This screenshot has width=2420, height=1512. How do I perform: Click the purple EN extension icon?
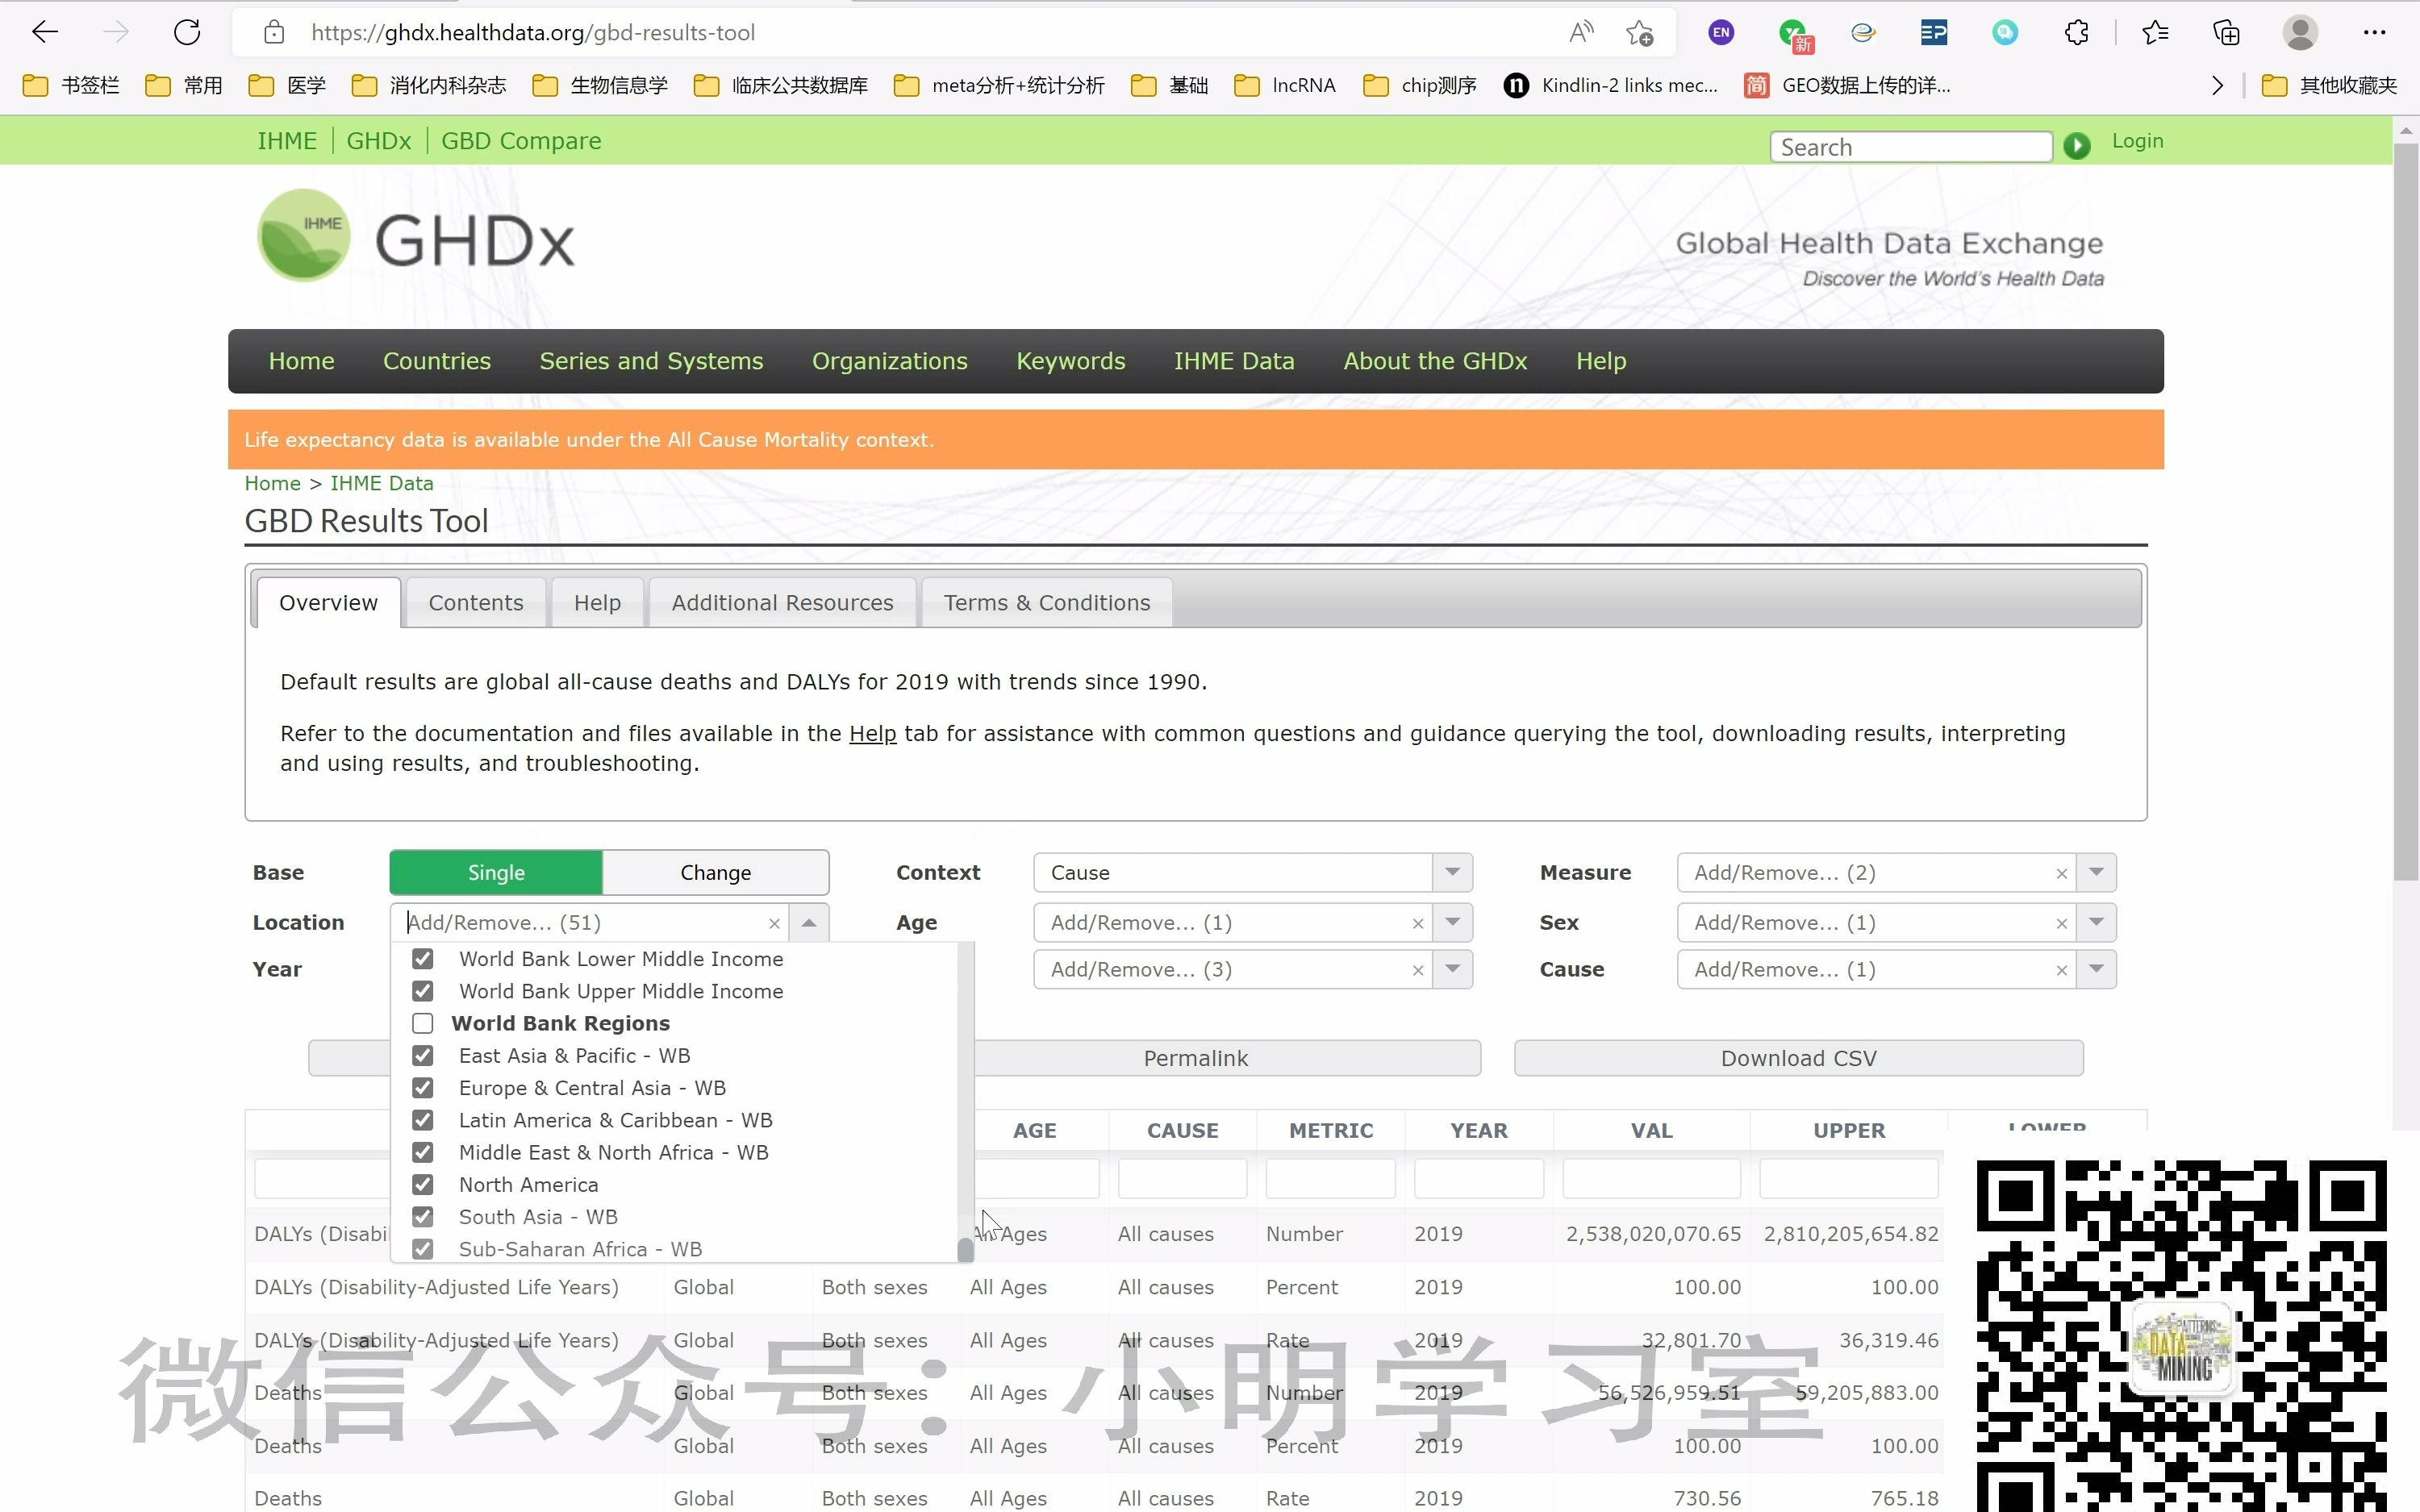pos(1721,32)
